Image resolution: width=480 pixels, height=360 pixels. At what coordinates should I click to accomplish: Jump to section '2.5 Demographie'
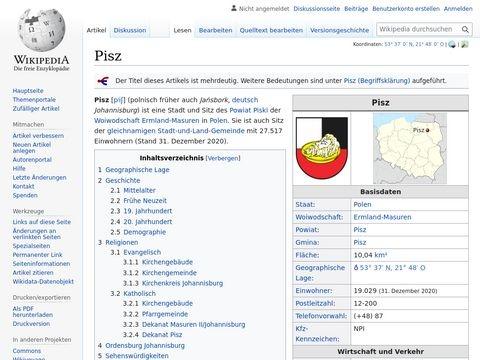[x=138, y=232]
